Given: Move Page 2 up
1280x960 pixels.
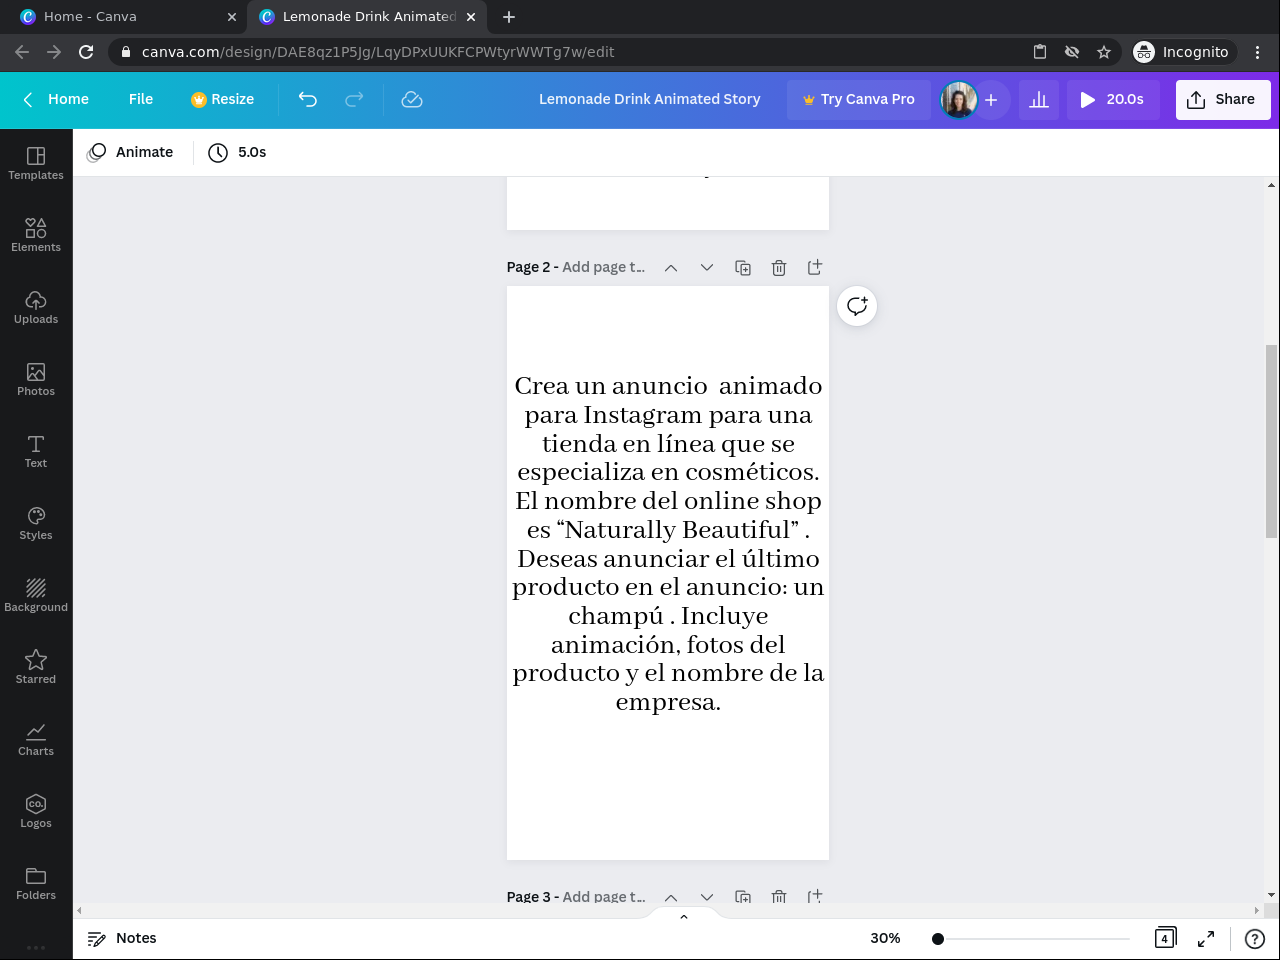Looking at the screenshot, I should click(x=671, y=267).
